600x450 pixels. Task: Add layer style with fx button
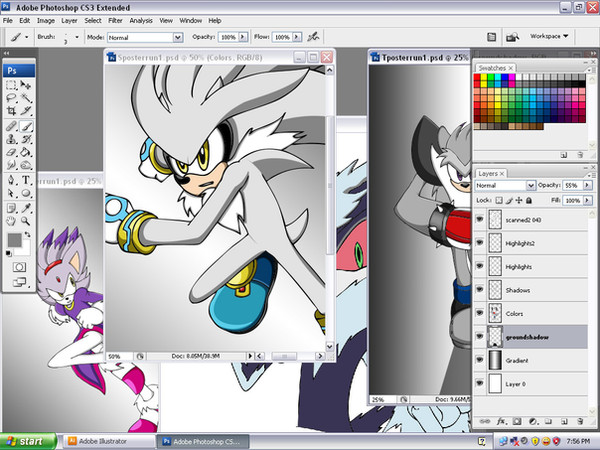(x=501, y=421)
